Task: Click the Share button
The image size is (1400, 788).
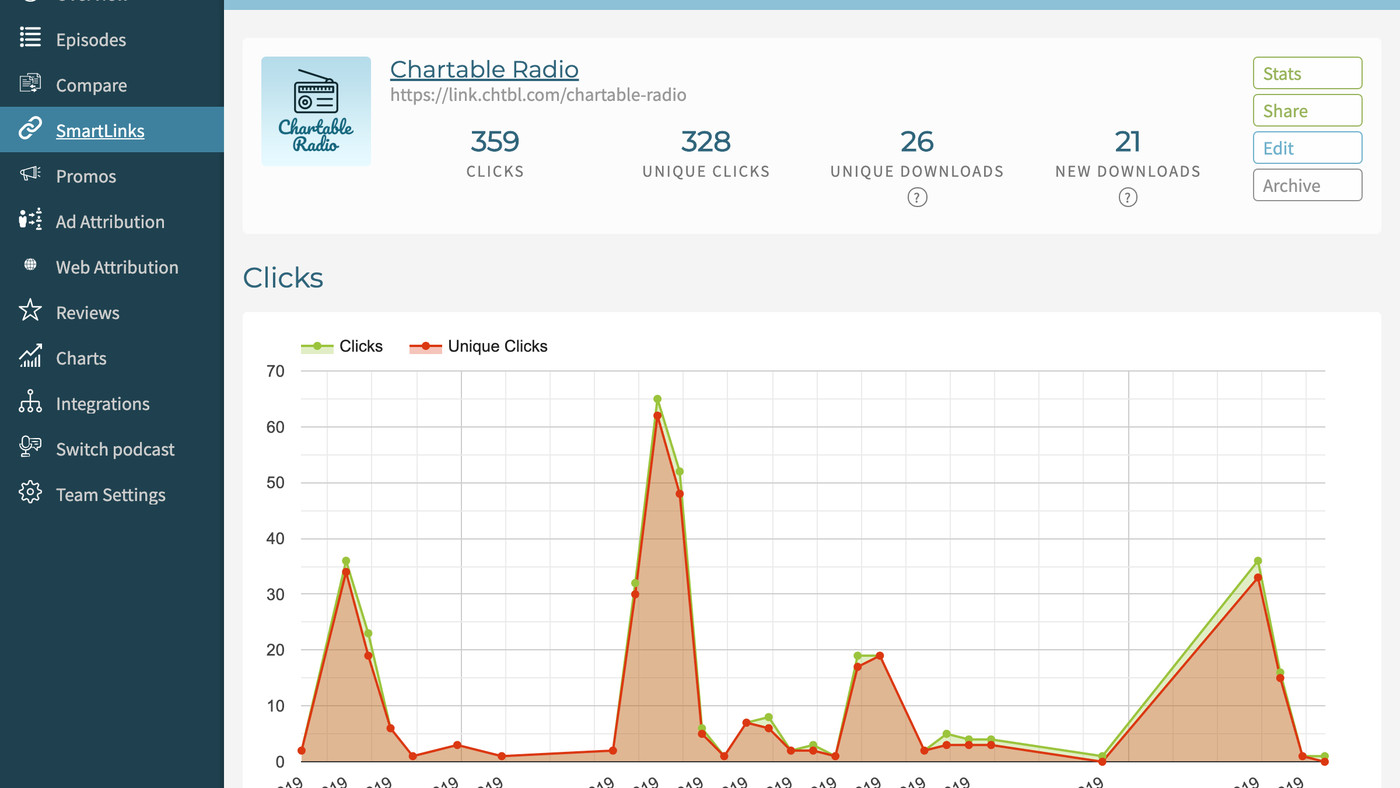Action: click(x=1307, y=110)
